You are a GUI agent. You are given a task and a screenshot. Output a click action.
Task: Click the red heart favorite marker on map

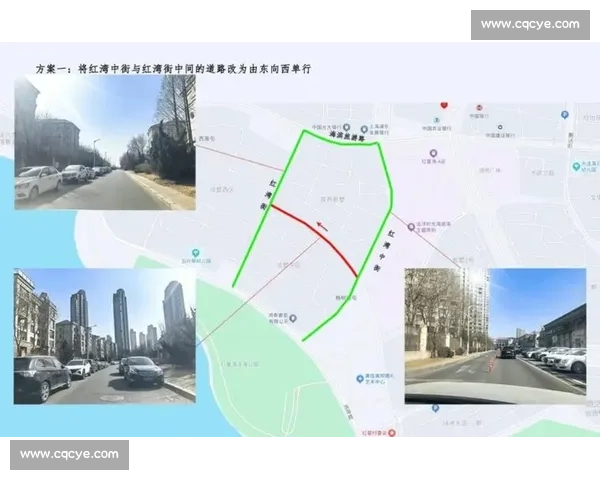point(444,105)
